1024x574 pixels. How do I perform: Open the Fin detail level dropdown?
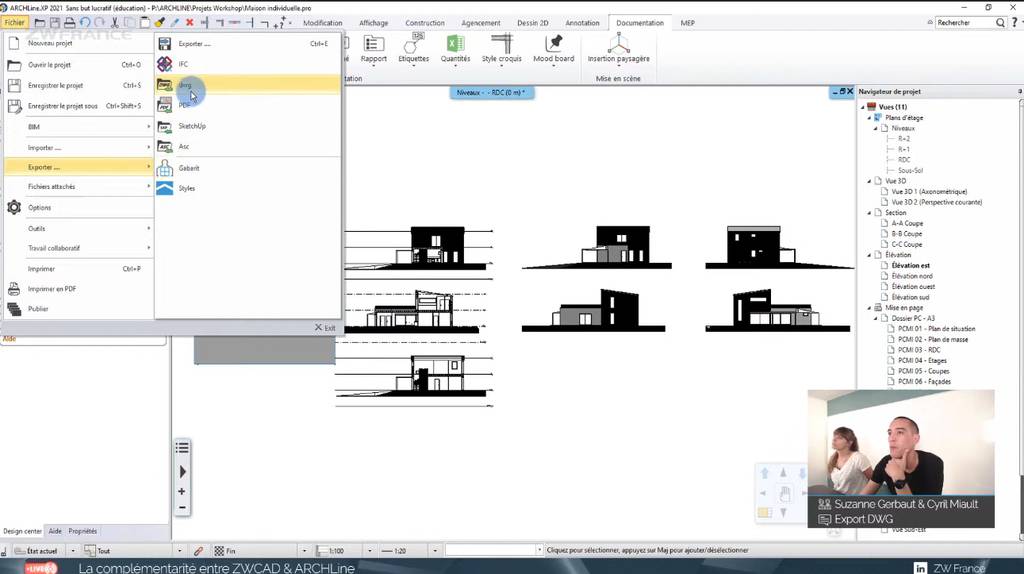(304, 551)
